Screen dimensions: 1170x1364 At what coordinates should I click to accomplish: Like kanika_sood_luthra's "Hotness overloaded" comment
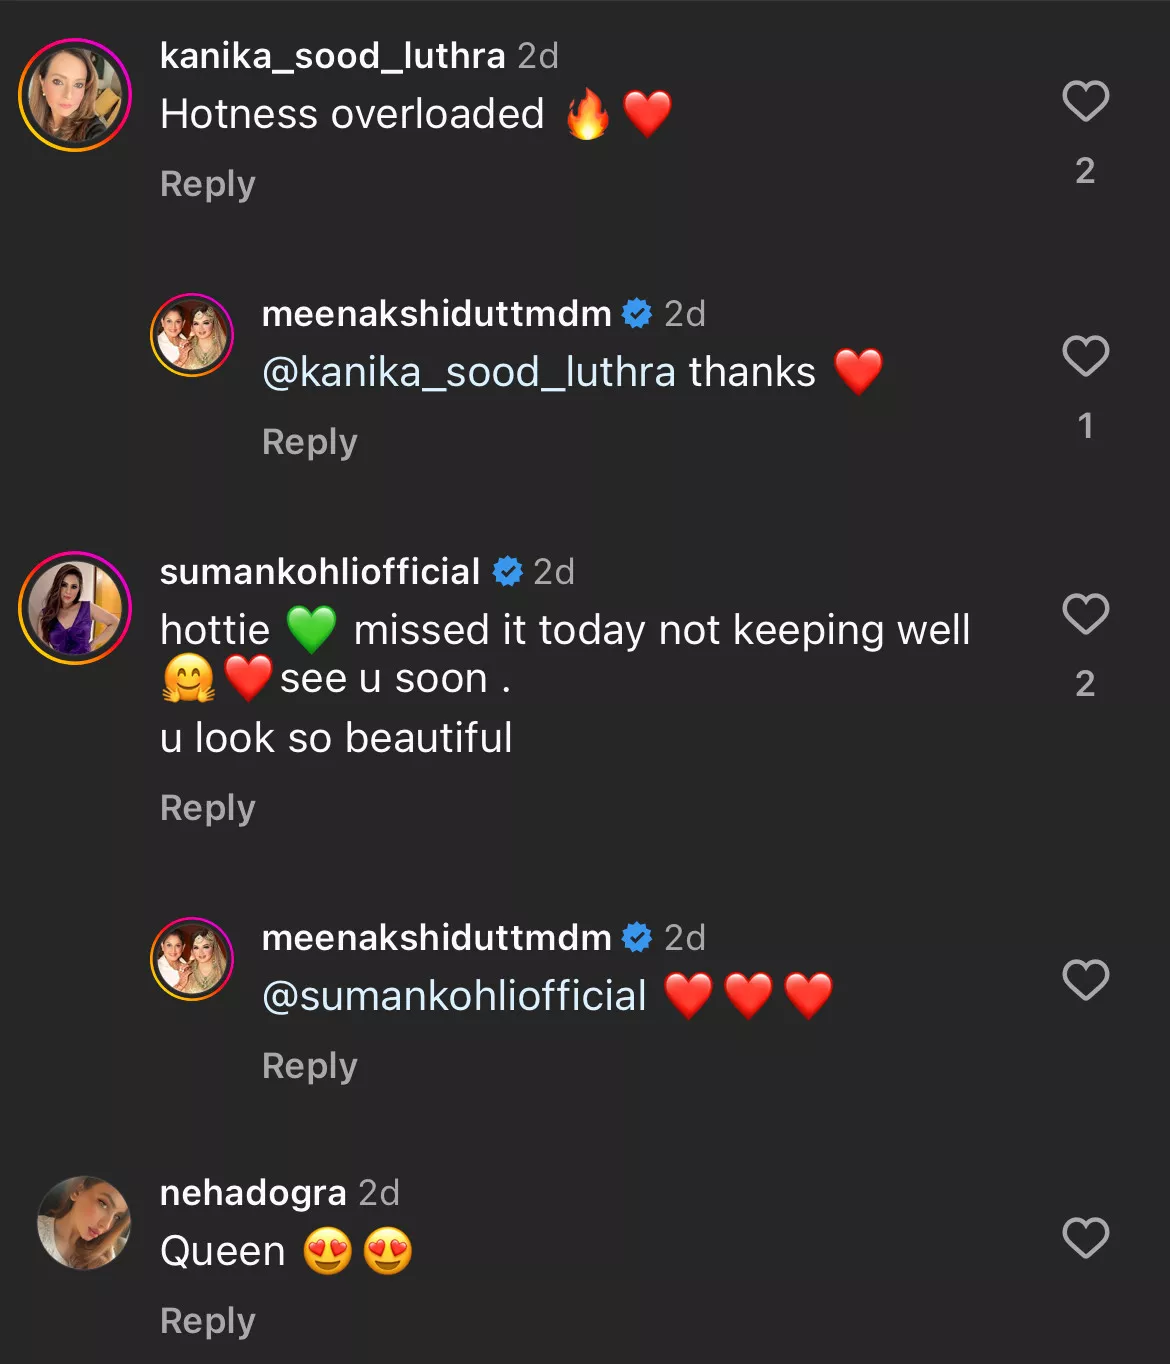(x=1085, y=101)
